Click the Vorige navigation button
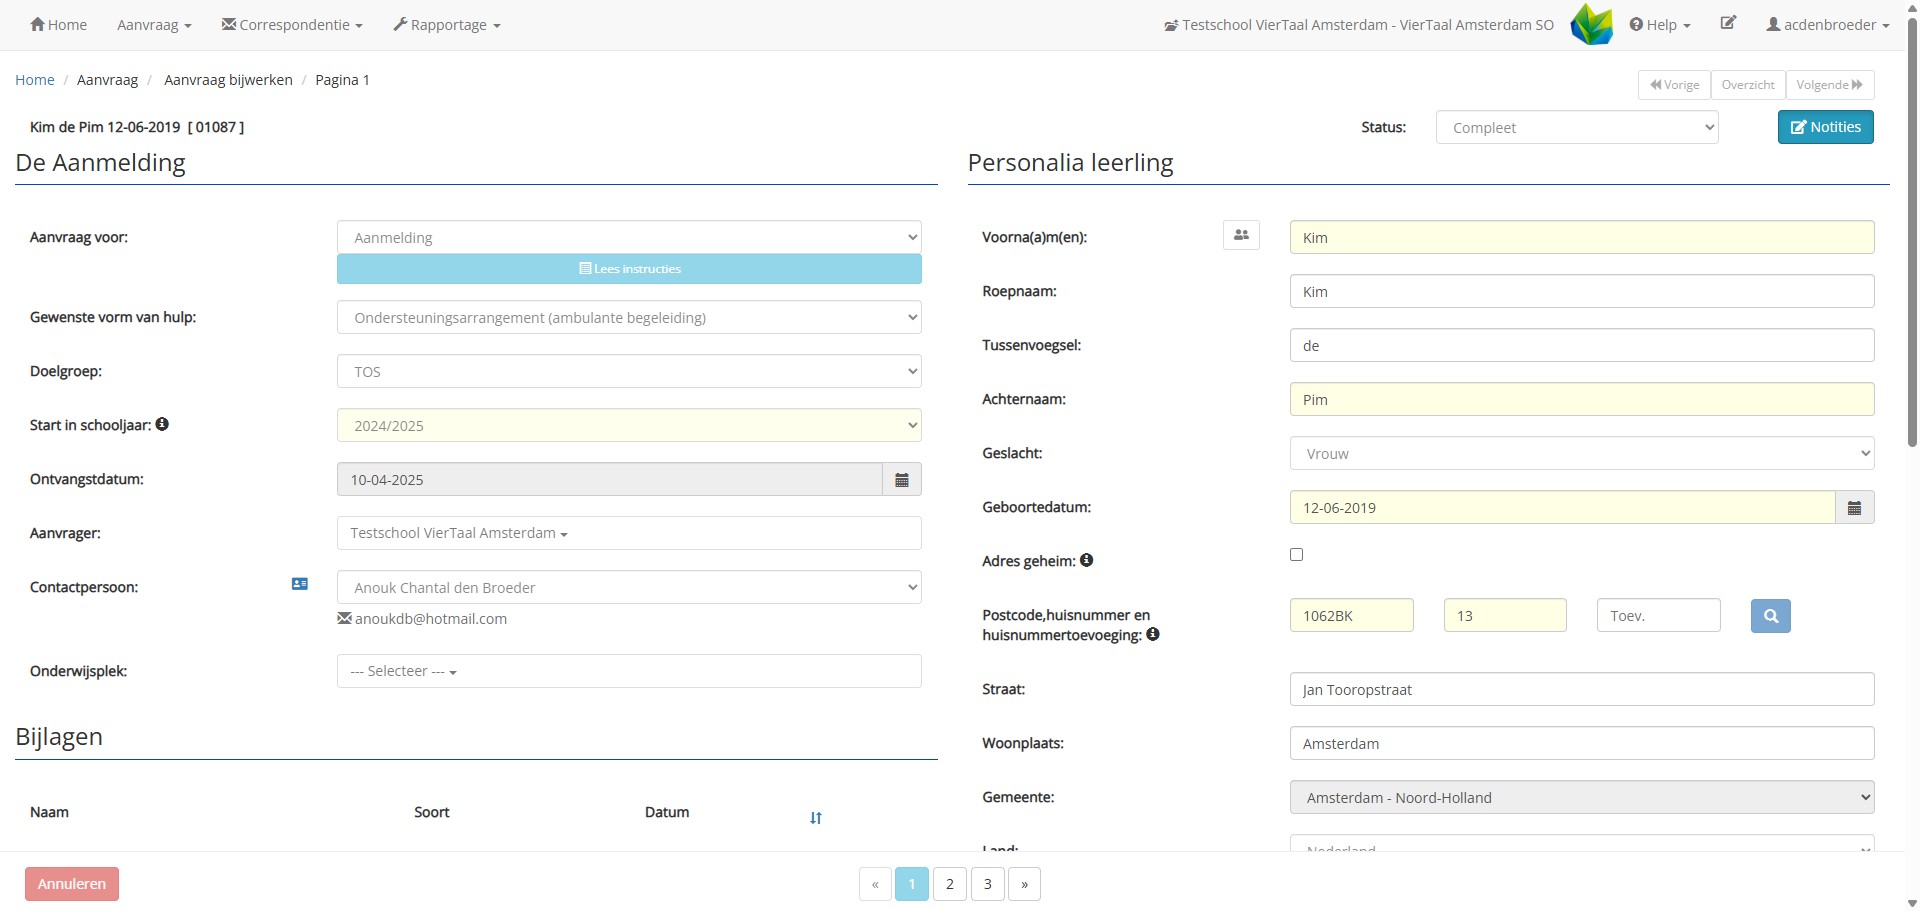Screen dimensions: 1920x911 (1675, 85)
